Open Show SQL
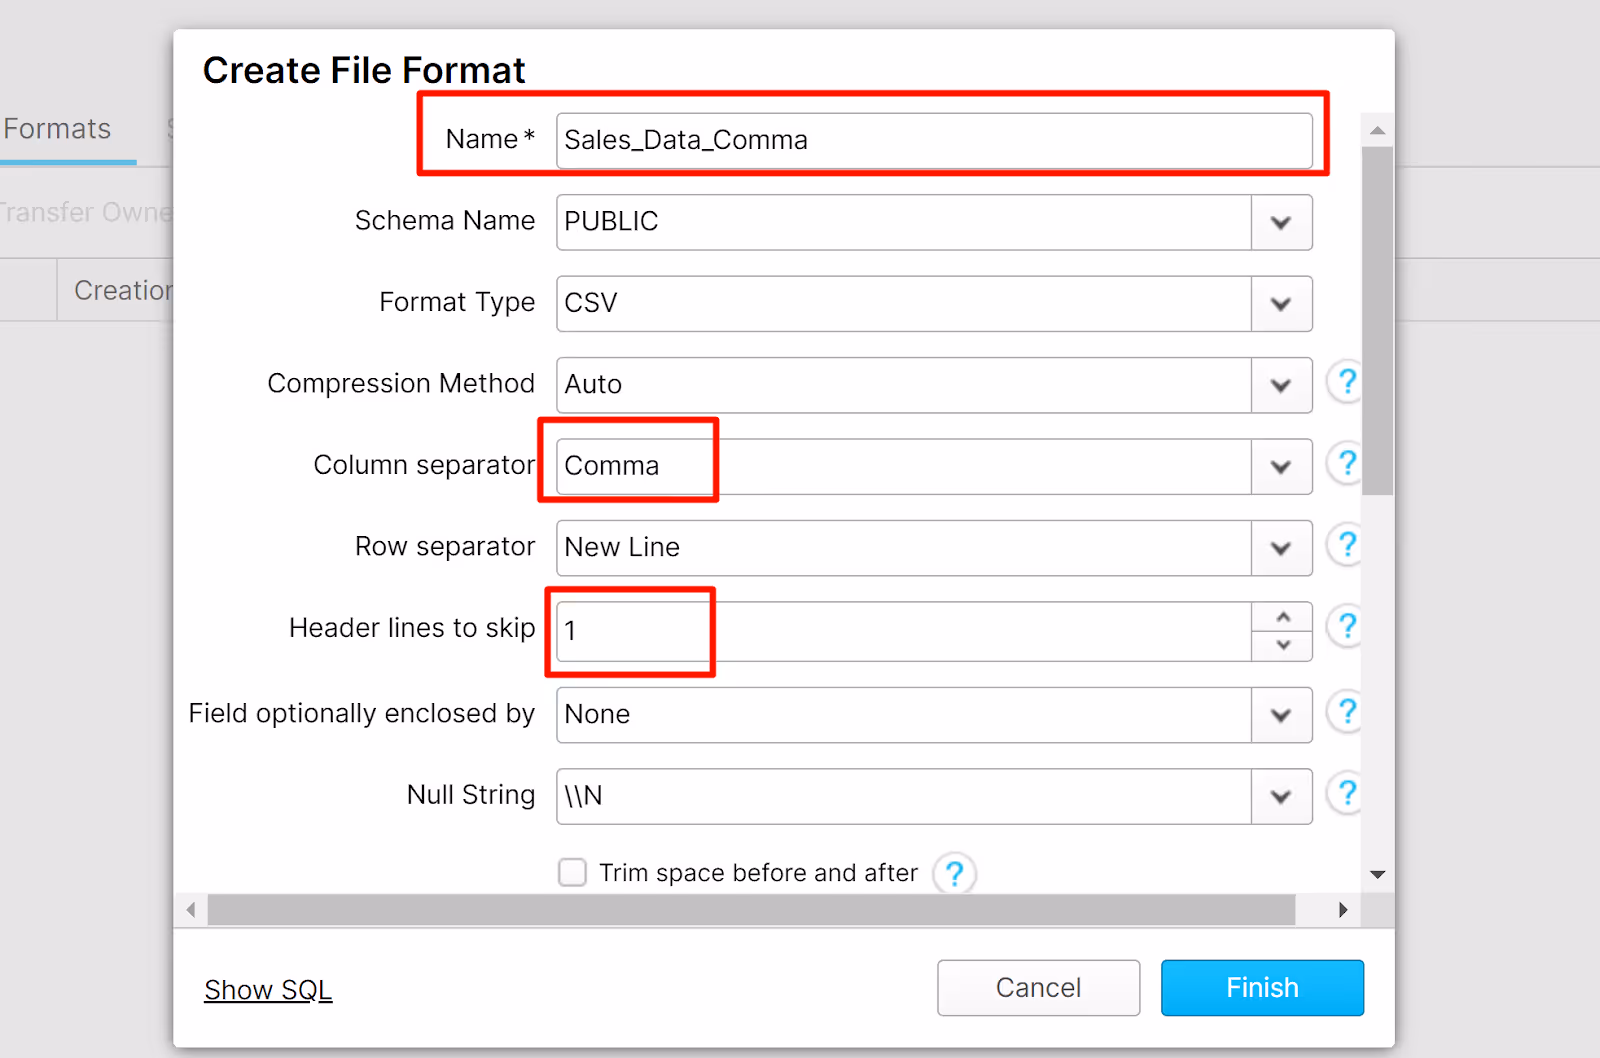 point(267,989)
